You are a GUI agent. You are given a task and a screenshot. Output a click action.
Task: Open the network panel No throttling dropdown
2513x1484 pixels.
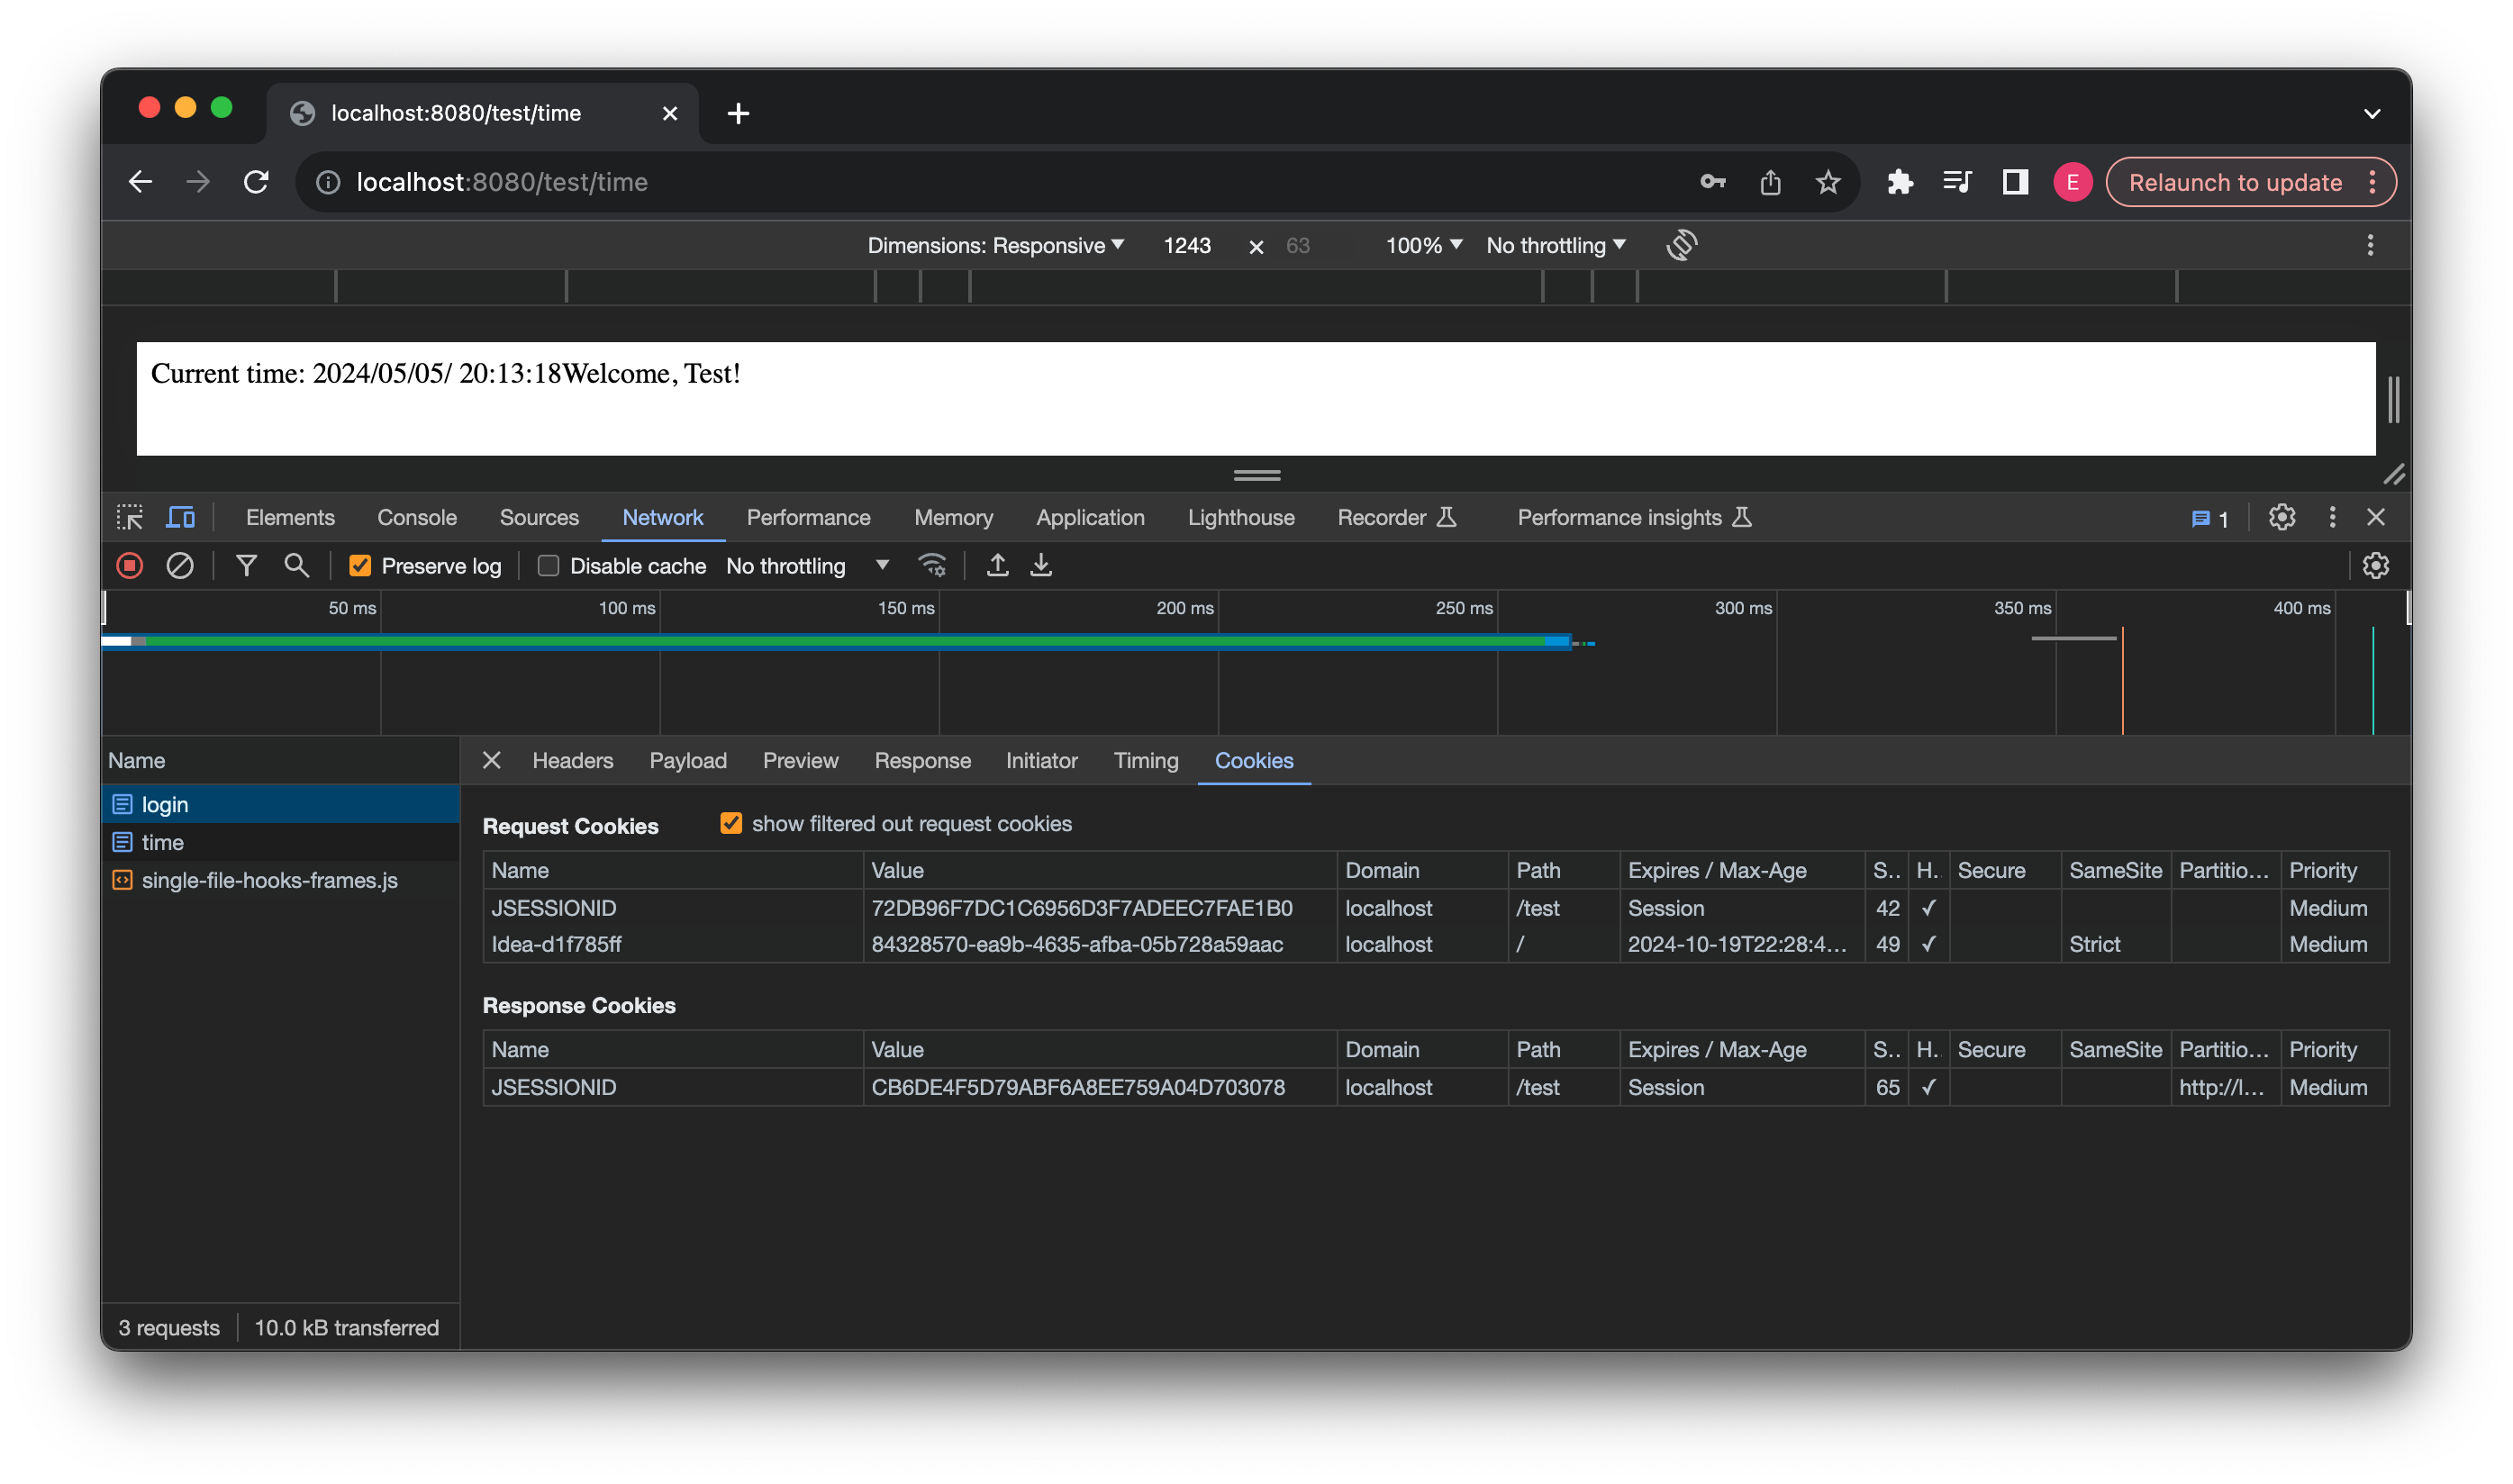click(806, 566)
